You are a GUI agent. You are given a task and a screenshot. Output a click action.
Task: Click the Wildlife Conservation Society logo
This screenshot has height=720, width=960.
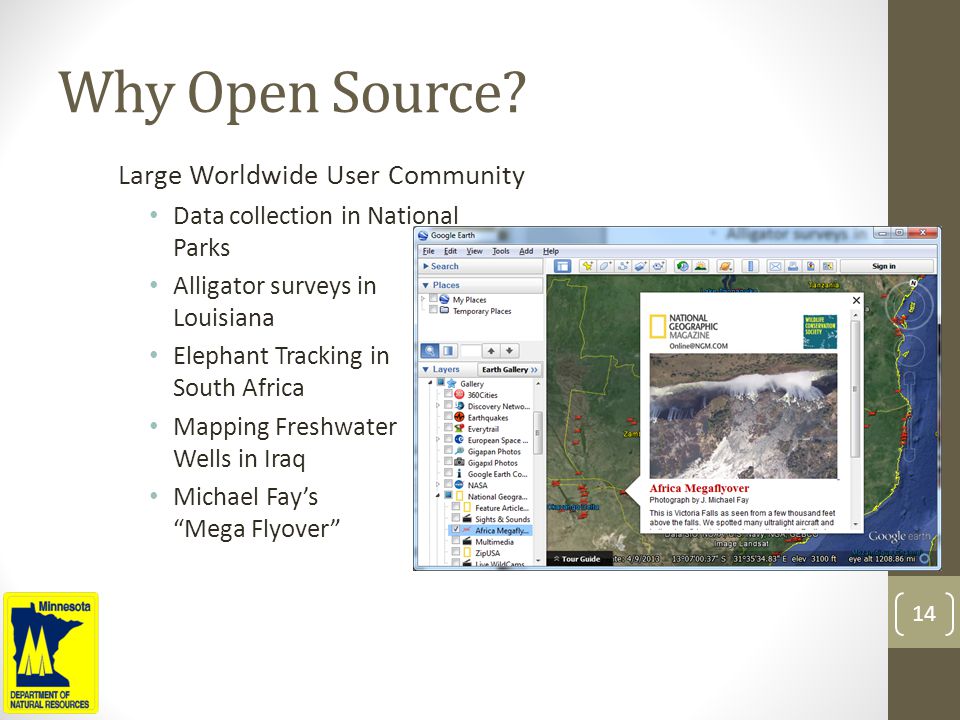click(x=820, y=331)
